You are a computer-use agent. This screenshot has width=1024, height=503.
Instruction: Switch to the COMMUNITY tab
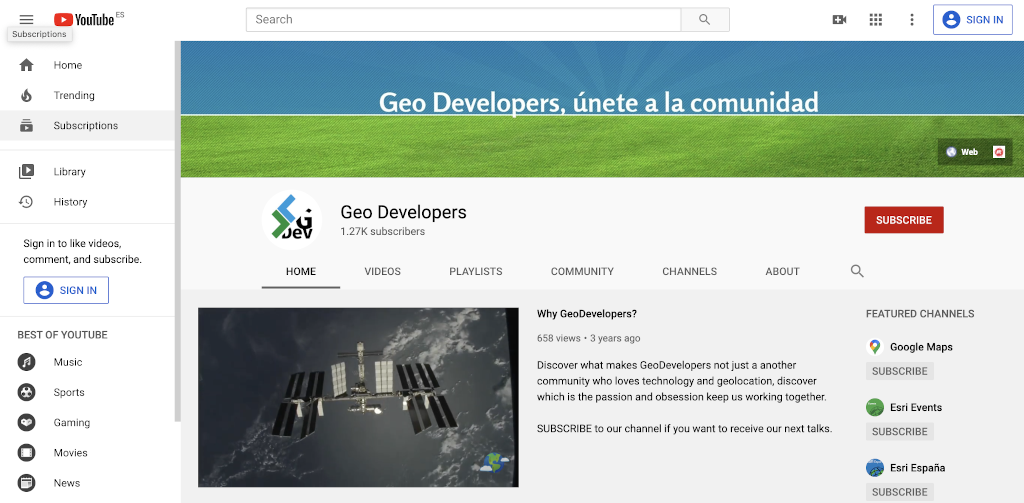[583, 271]
